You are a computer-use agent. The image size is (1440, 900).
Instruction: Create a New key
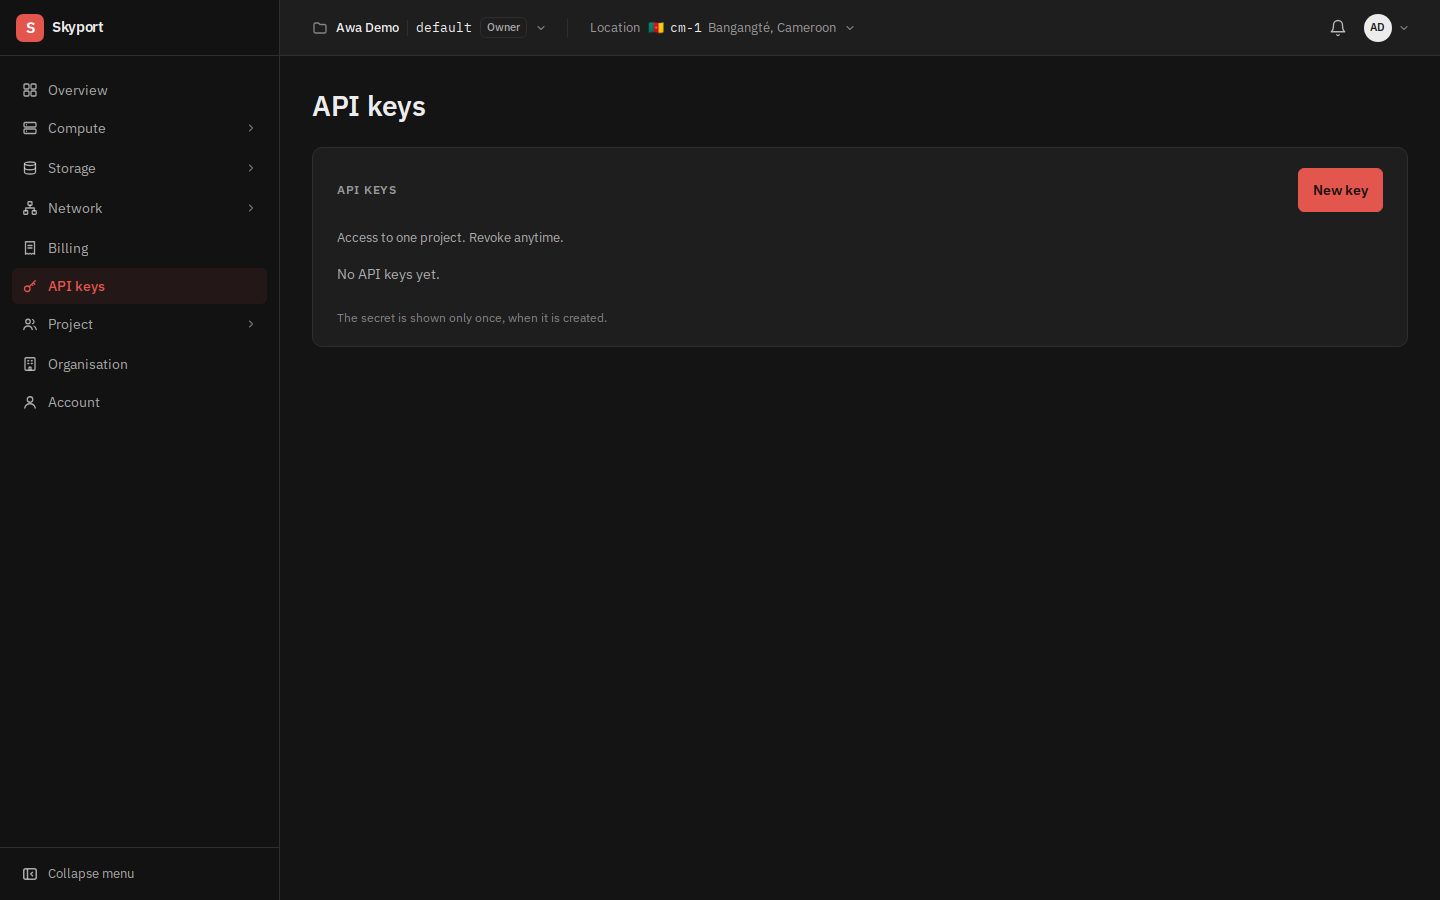(1340, 190)
